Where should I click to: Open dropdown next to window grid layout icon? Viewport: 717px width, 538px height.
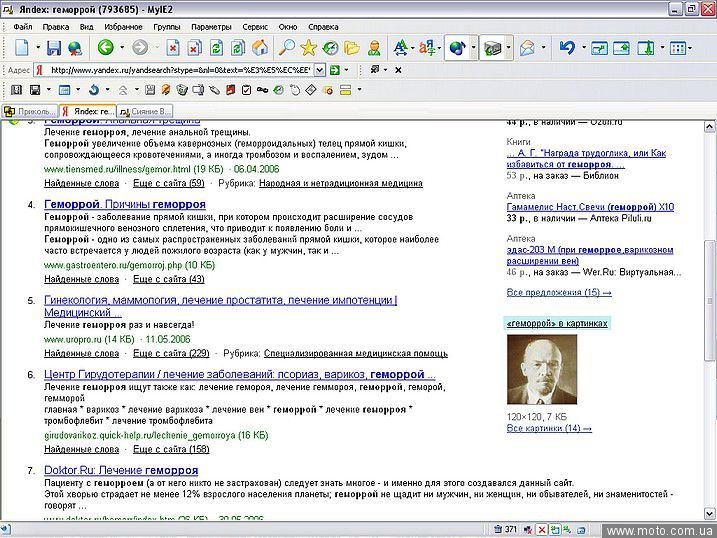pyautogui.click(x=690, y=47)
